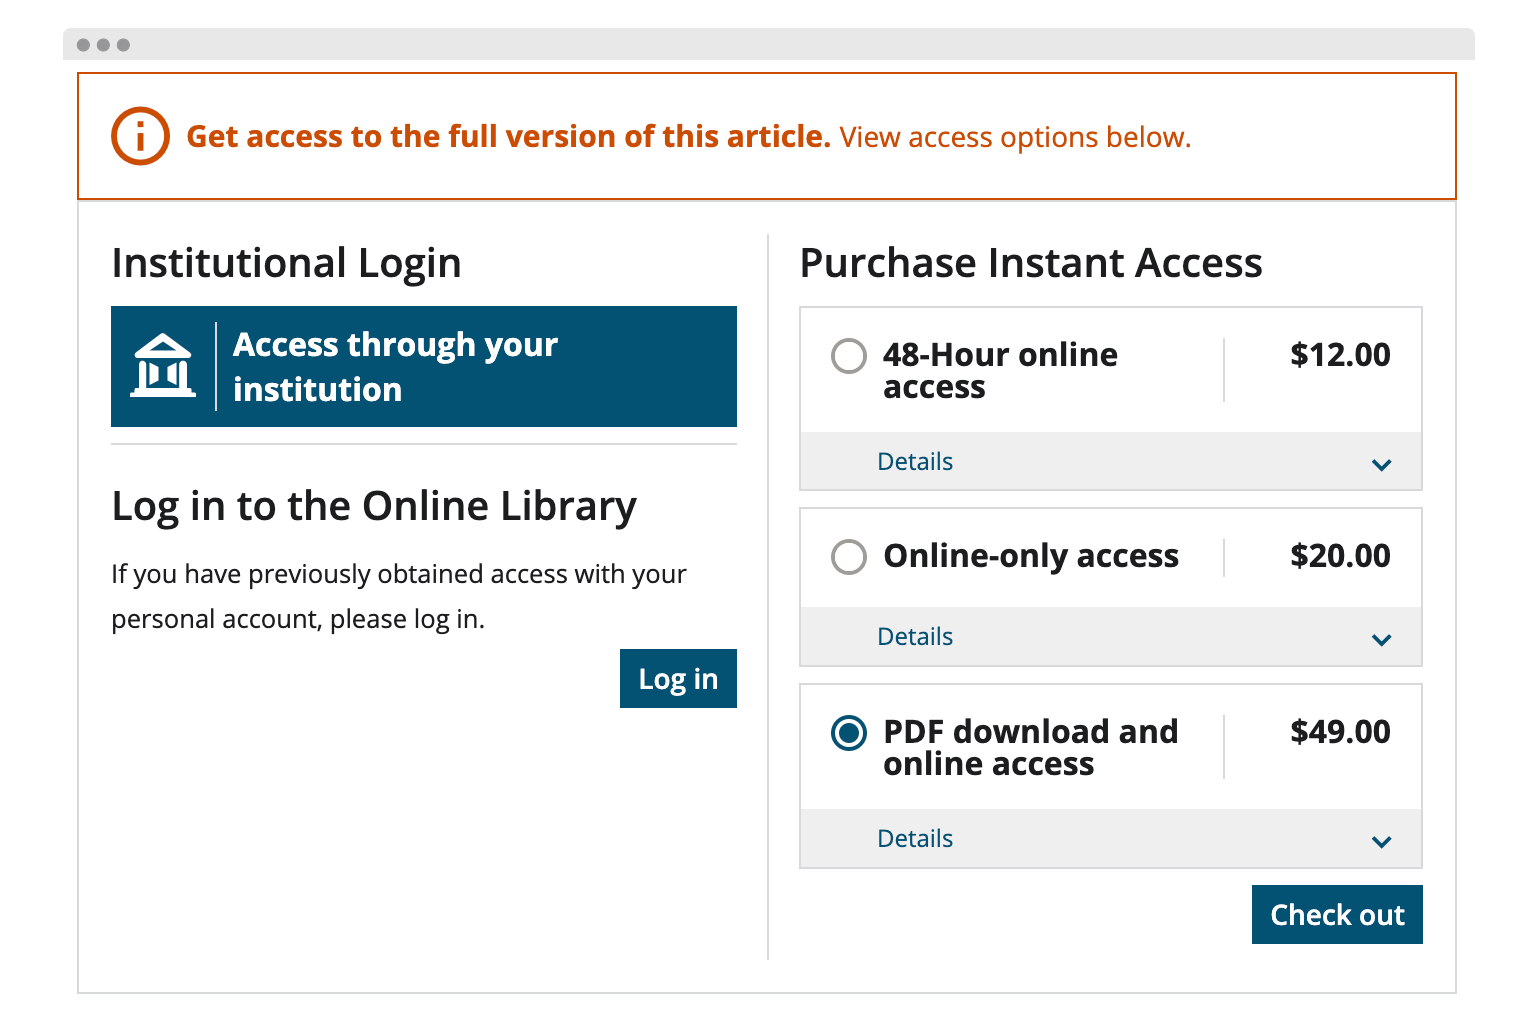Click the chevron beside Online-only access Details

[1382, 639]
